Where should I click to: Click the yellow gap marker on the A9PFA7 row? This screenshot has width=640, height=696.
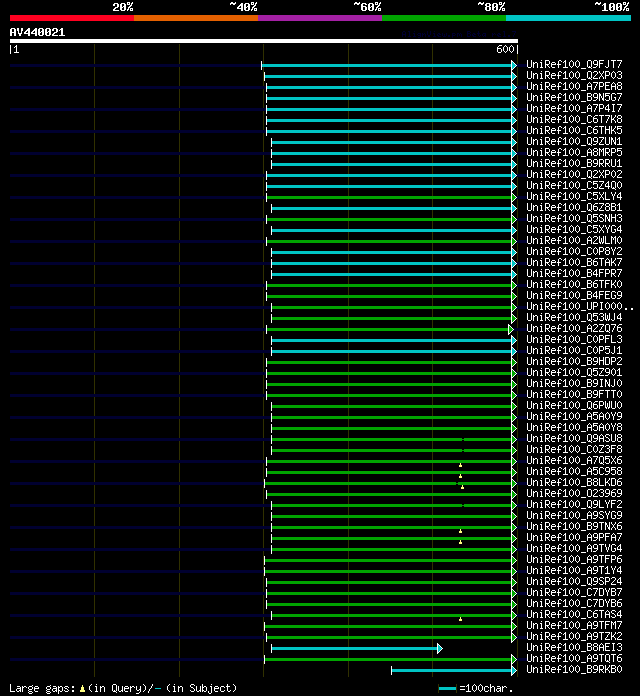460,542
